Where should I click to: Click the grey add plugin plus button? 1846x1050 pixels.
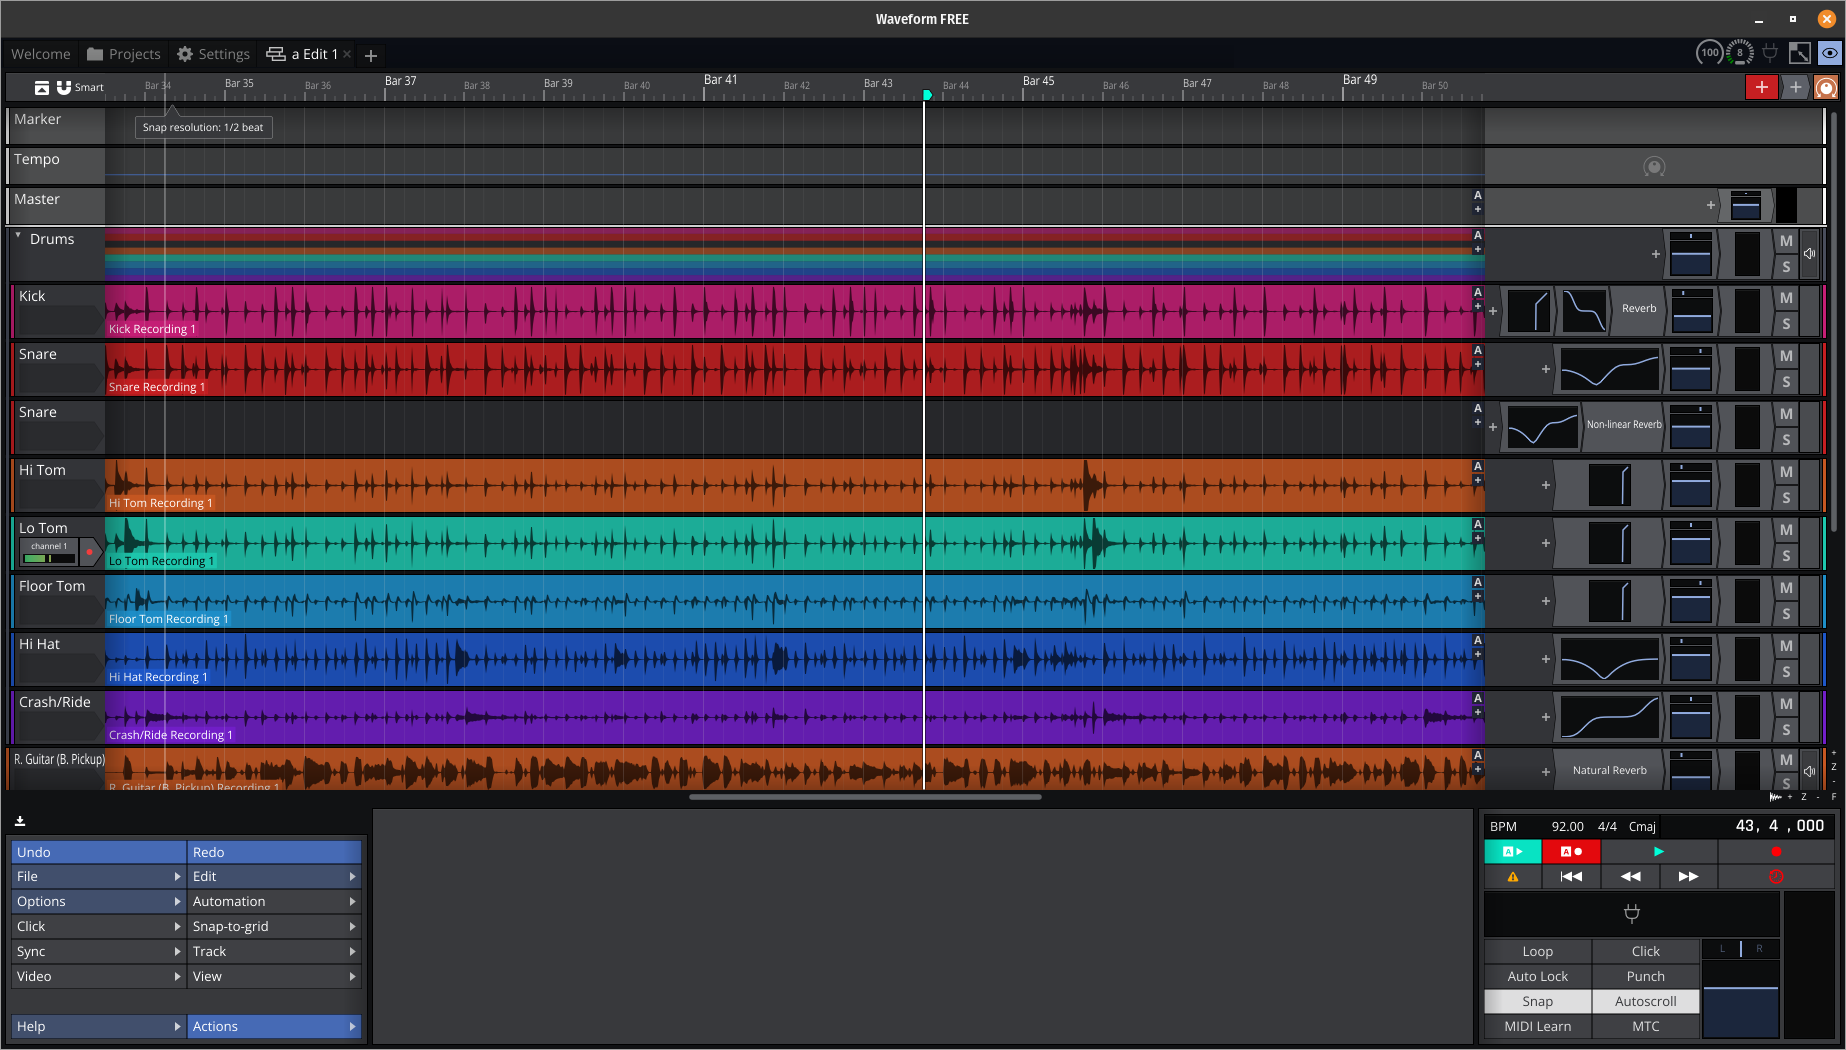[x=1795, y=87]
